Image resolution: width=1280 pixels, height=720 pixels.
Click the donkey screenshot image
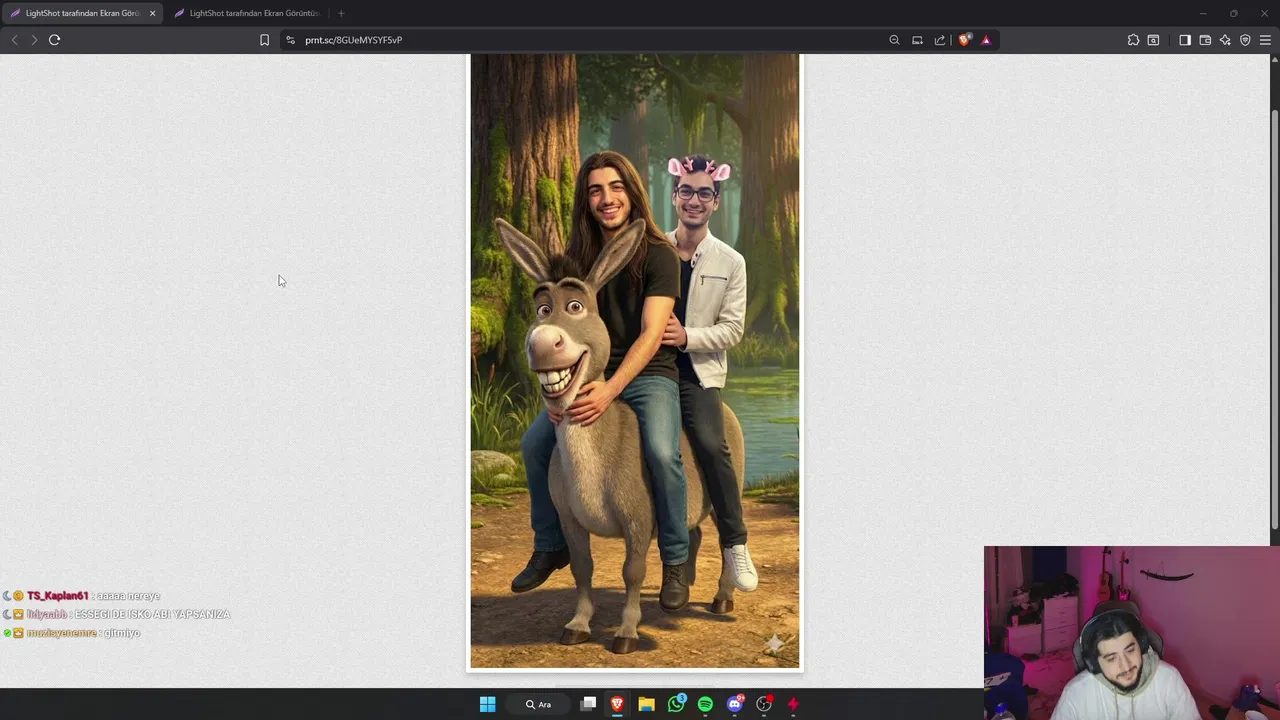click(x=635, y=361)
